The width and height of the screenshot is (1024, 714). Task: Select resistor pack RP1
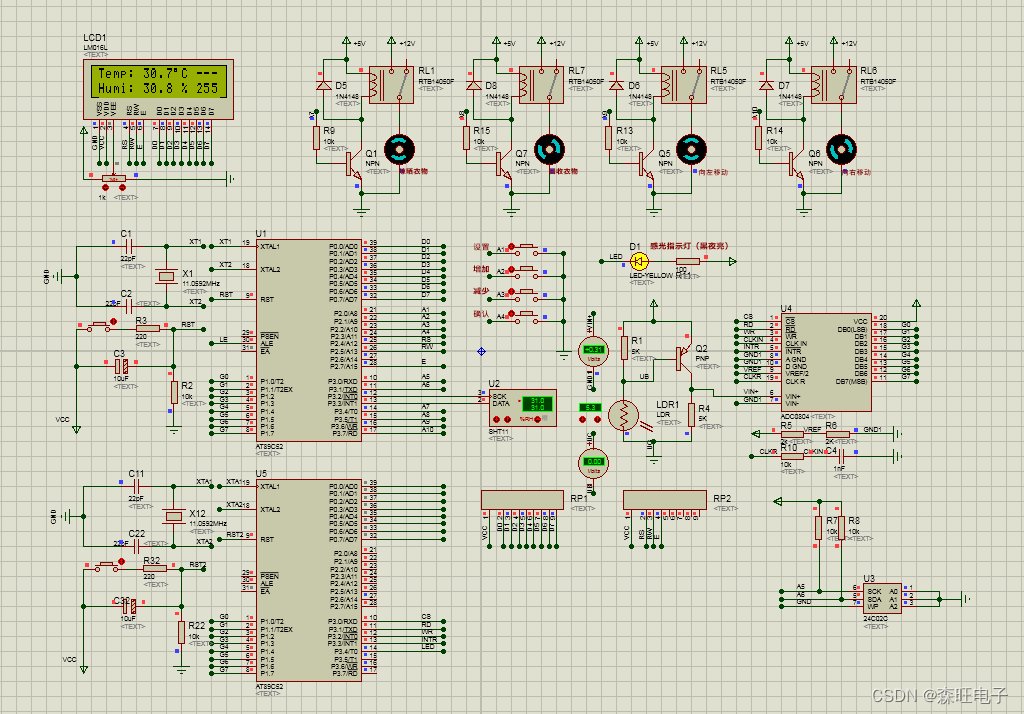(x=522, y=500)
